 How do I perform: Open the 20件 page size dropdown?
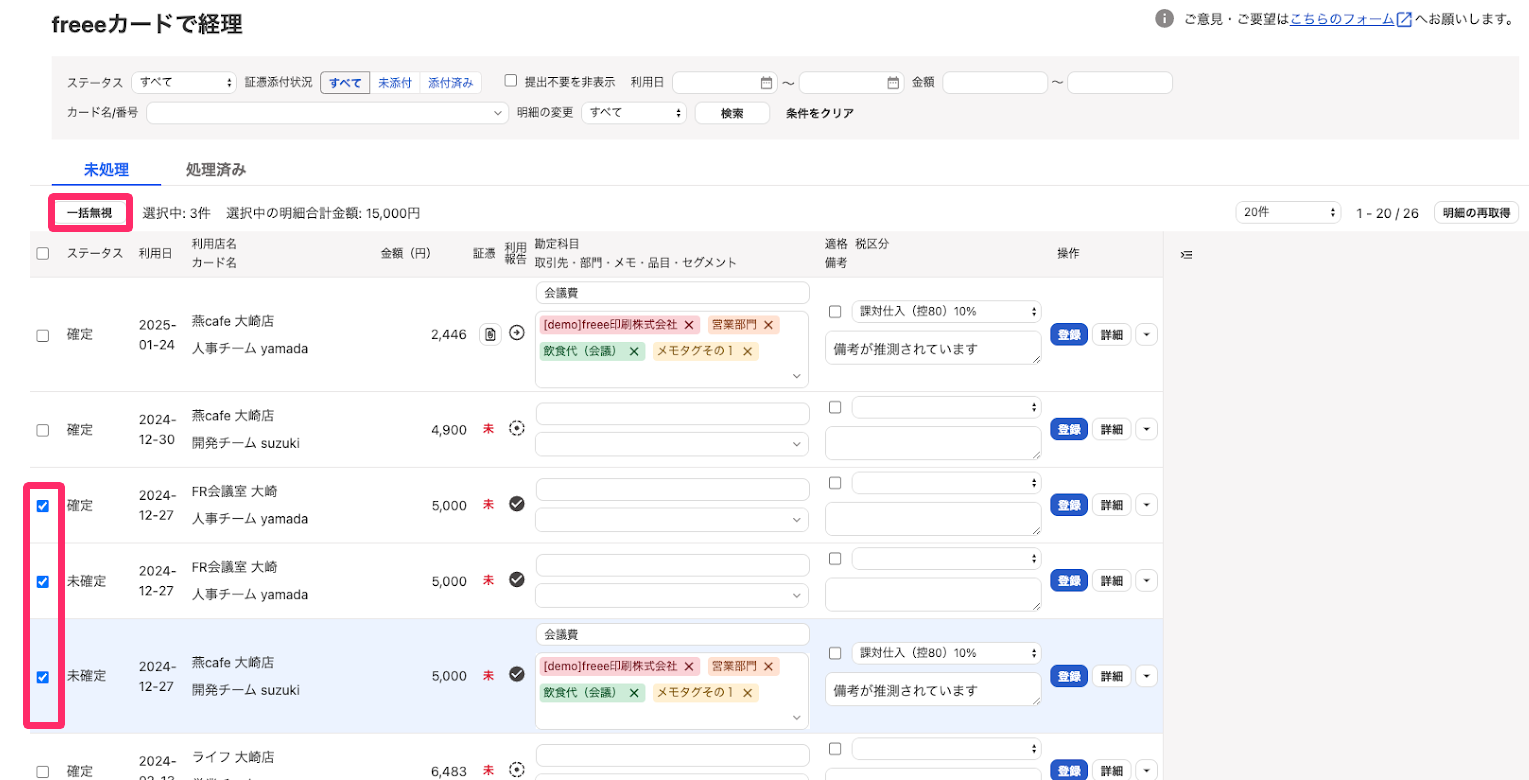pyautogui.click(x=1287, y=212)
